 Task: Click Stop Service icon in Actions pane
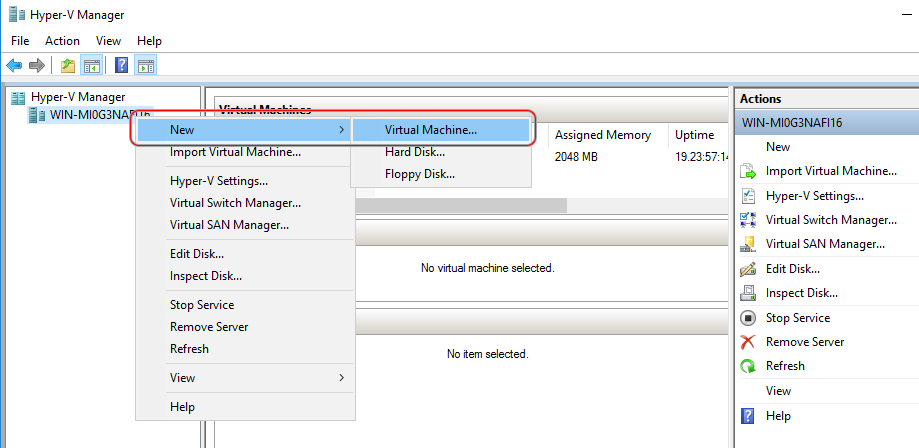coord(748,318)
